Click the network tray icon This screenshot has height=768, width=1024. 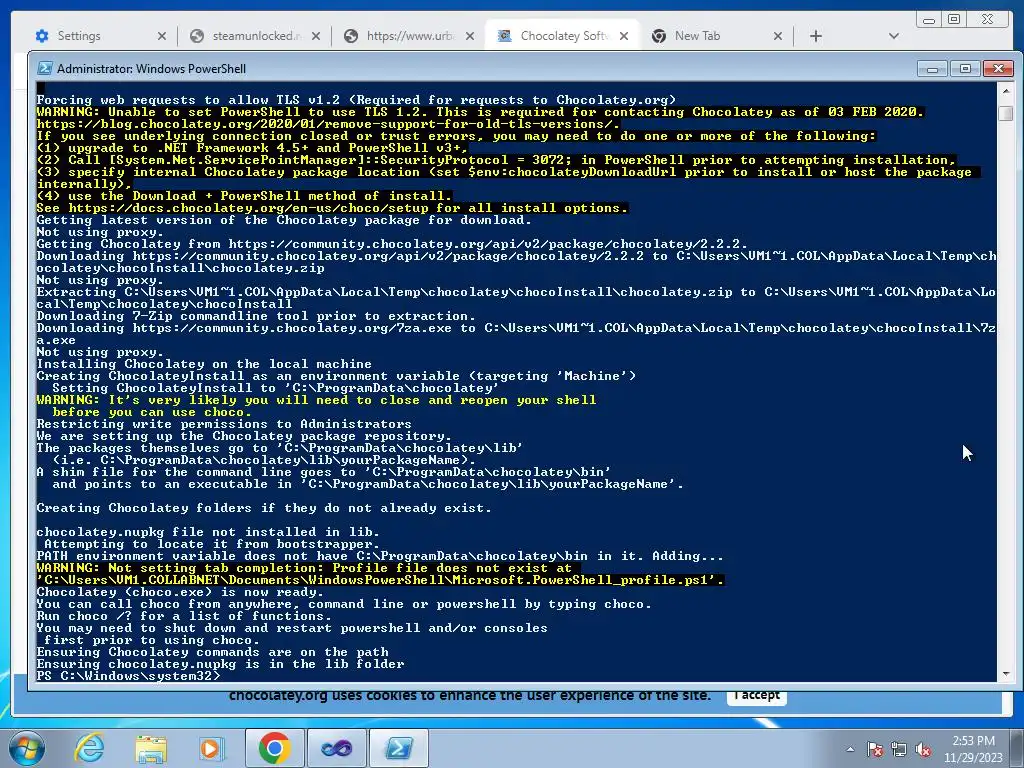[899, 750]
